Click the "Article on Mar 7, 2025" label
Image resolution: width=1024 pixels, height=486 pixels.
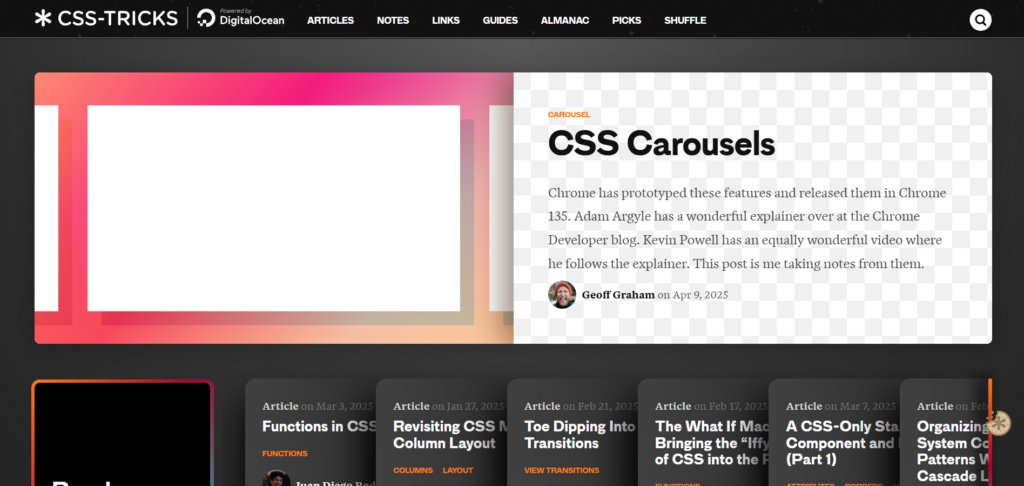coord(840,406)
